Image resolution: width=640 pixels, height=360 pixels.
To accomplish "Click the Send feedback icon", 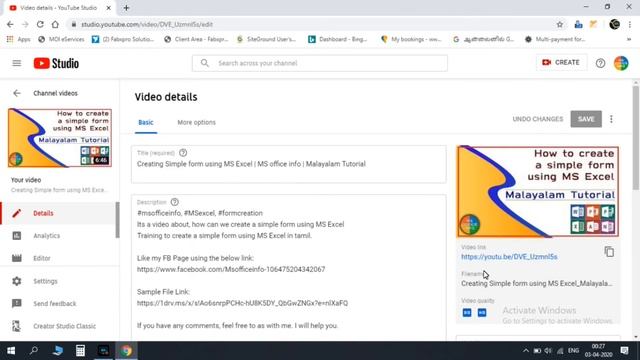I will click(17, 303).
